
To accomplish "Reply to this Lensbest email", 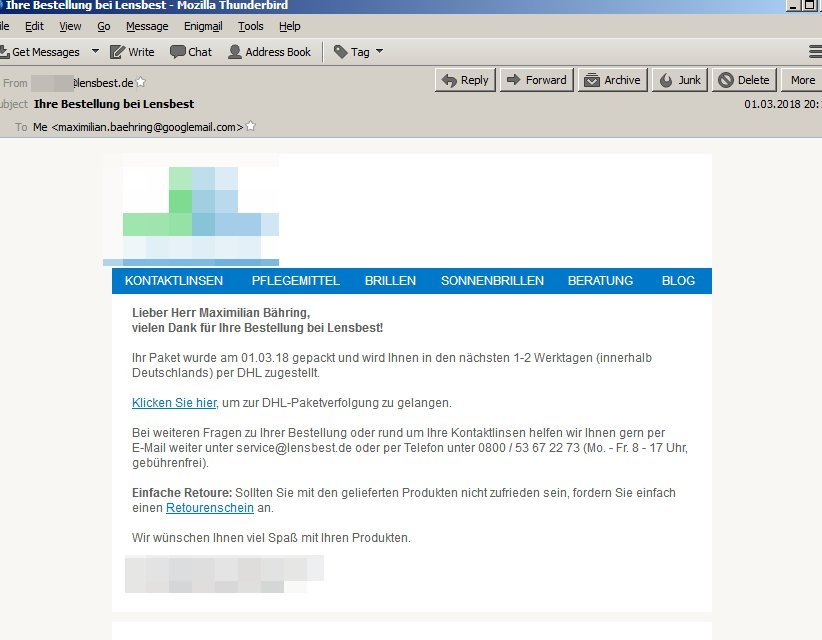I will [x=465, y=80].
